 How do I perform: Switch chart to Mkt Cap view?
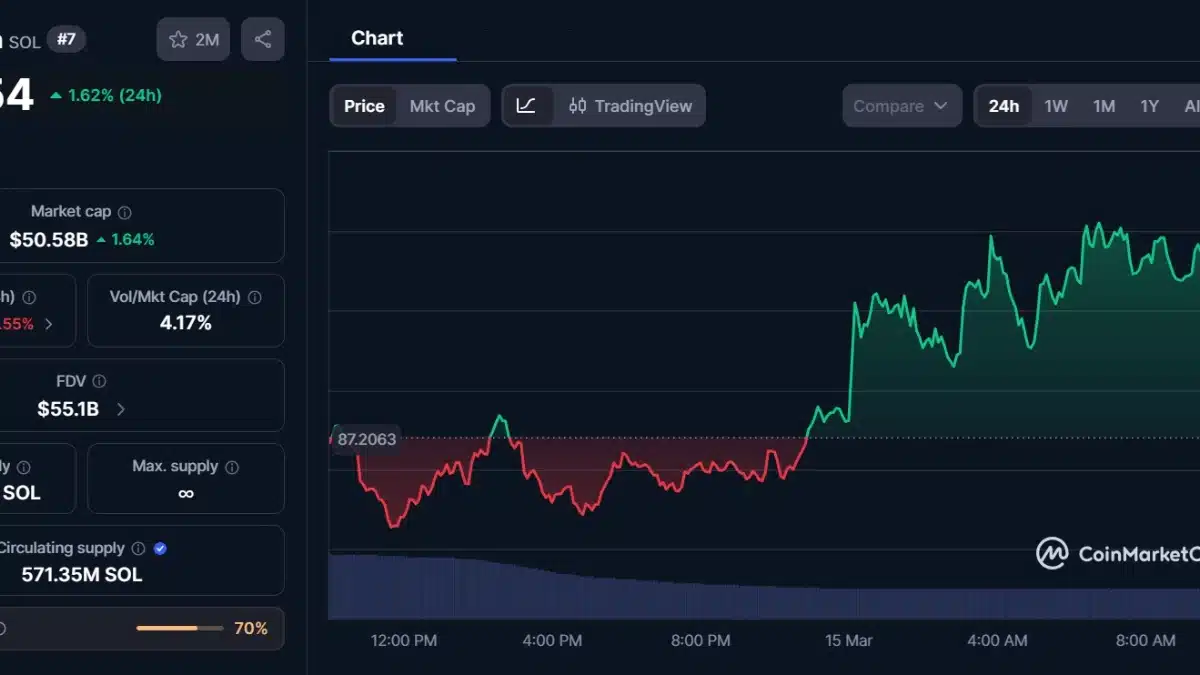443,105
